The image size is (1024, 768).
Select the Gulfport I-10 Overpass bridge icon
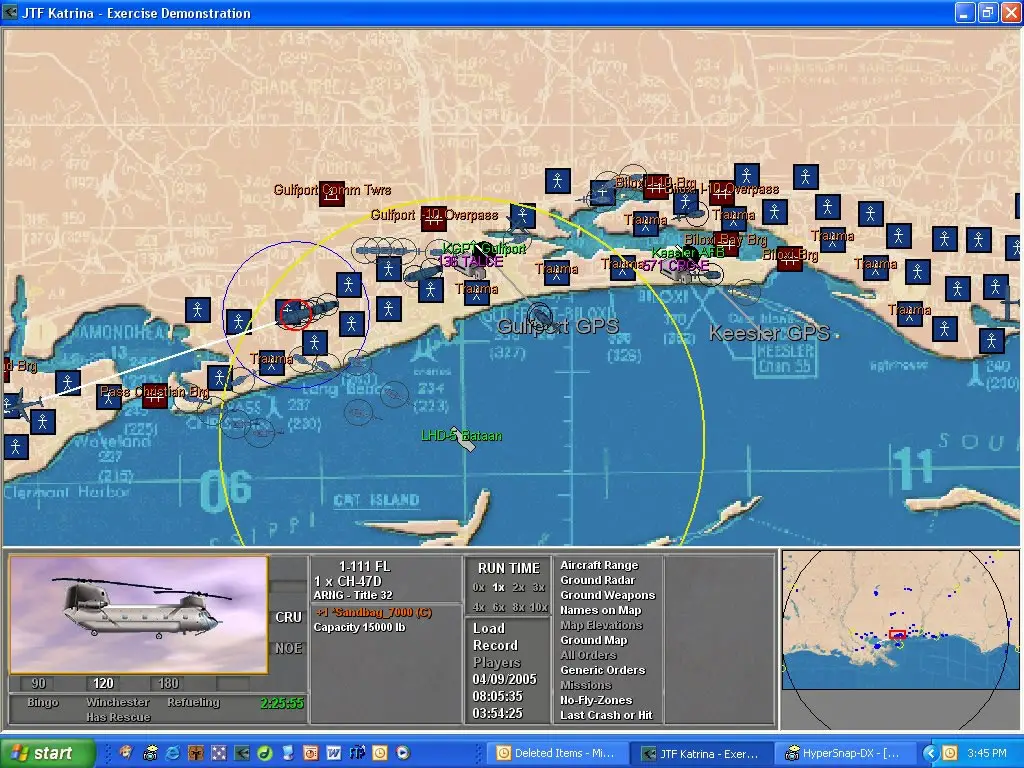433,219
